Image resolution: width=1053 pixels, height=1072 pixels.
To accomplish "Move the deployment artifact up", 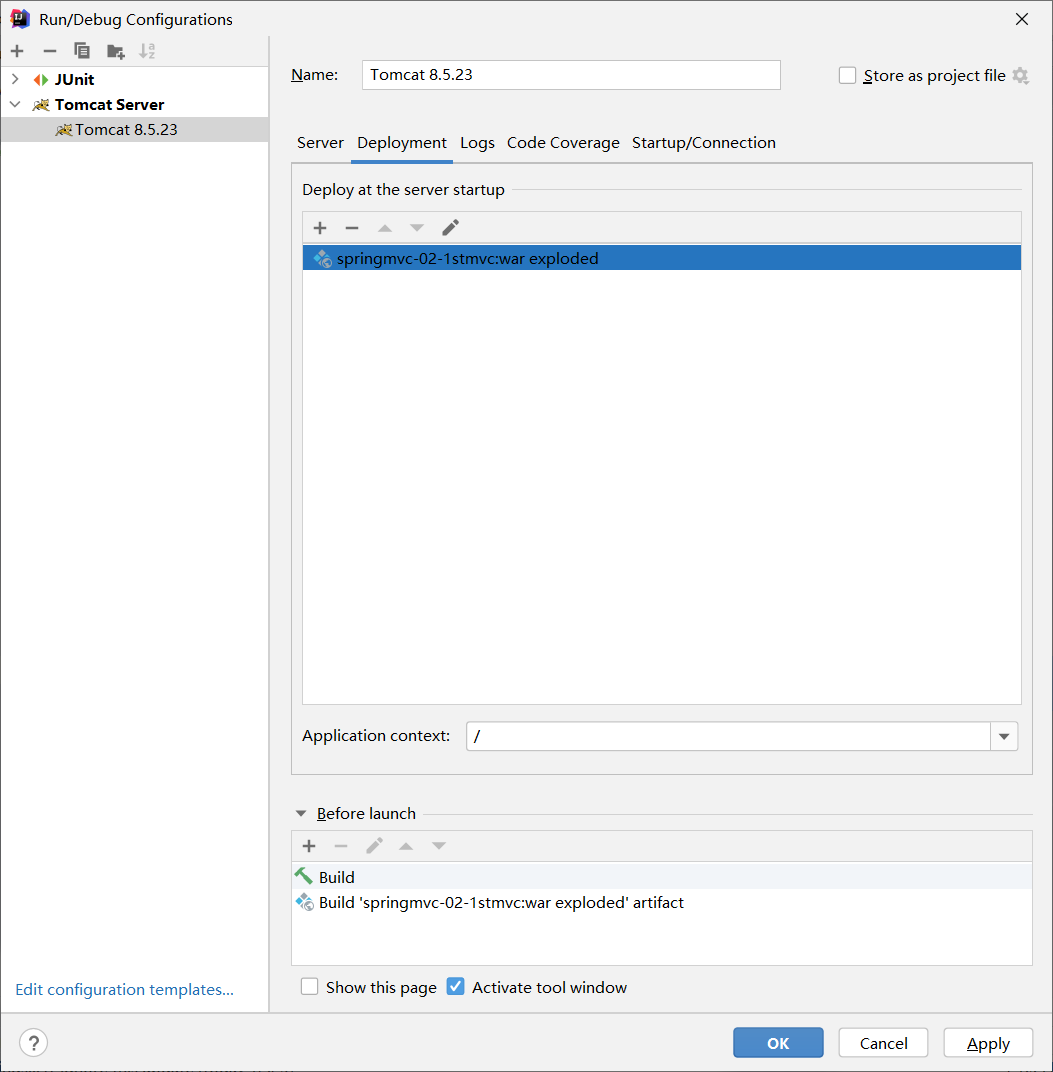I will point(385,228).
